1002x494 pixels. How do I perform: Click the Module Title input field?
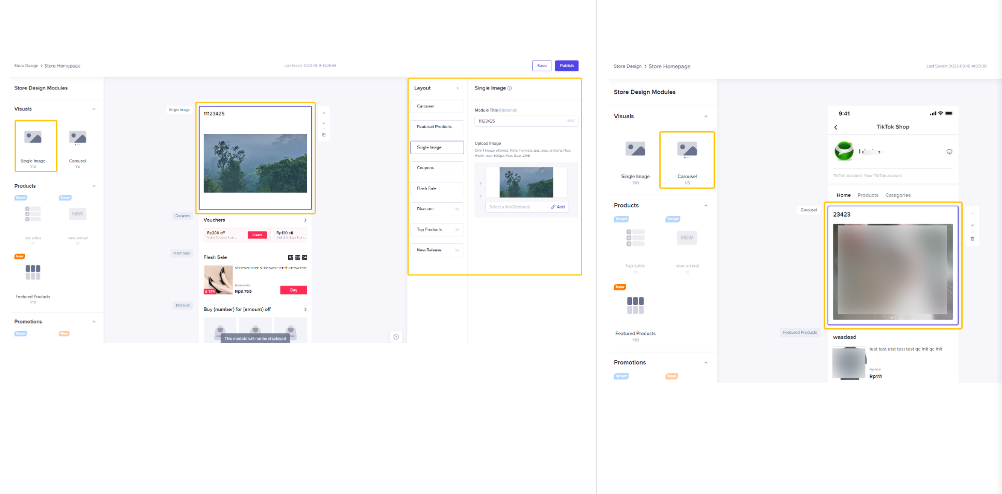(x=526, y=121)
